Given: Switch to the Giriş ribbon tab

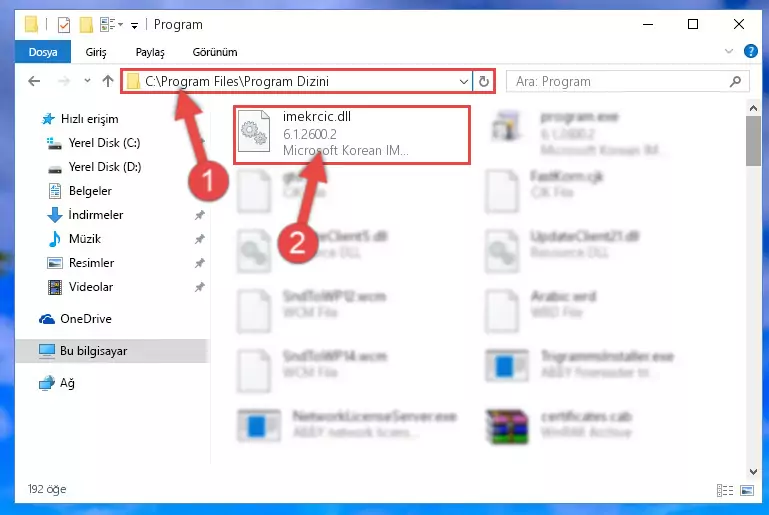Looking at the screenshot, I should pos(96,52).
